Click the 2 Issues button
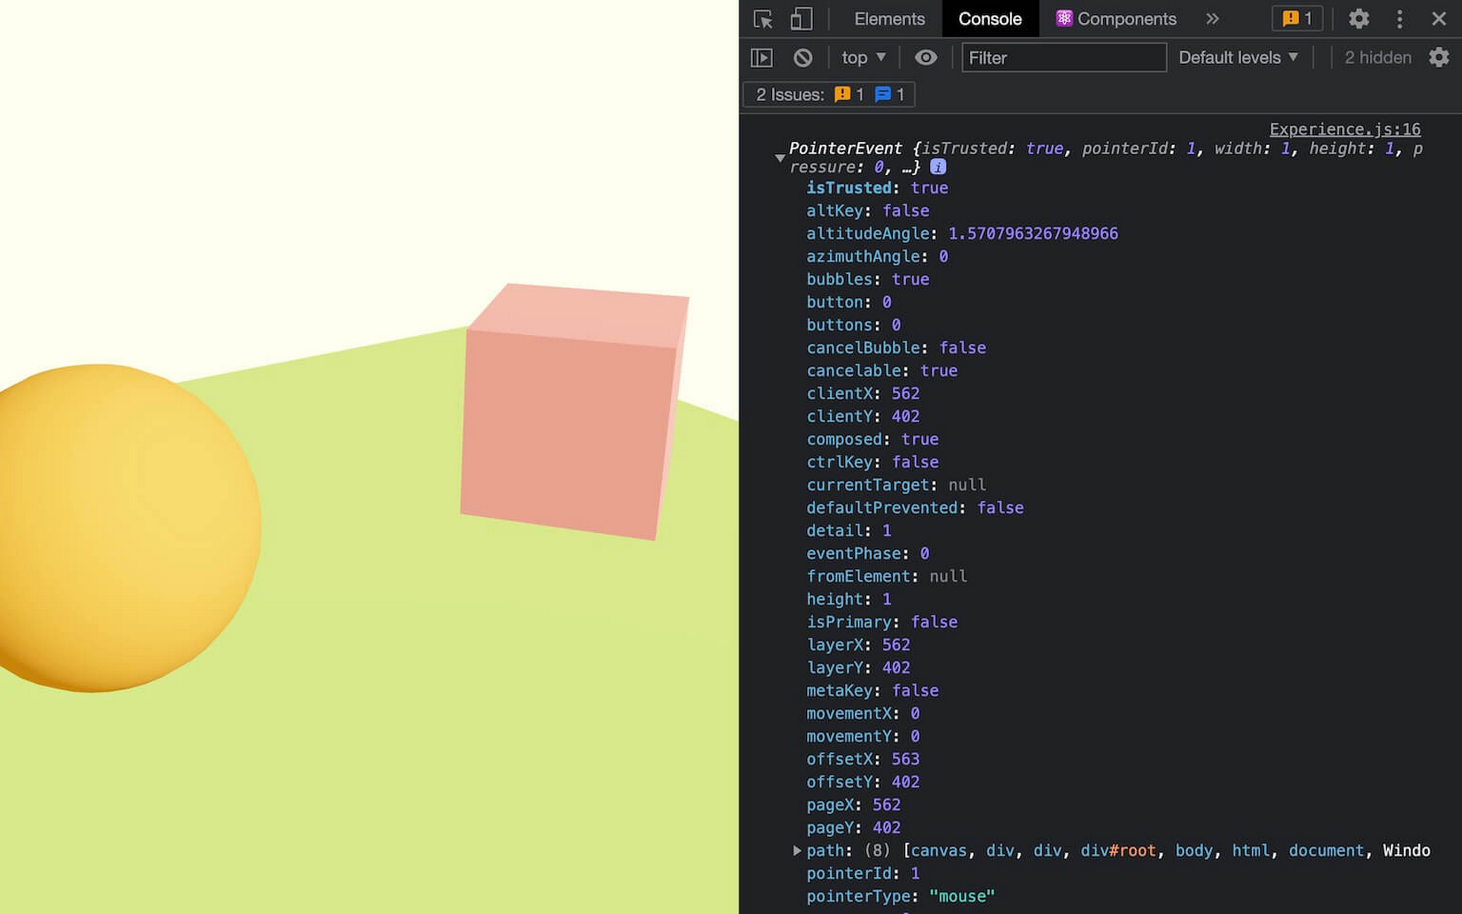The width and height of the screenshot is (1462, 914). point(829,94)
